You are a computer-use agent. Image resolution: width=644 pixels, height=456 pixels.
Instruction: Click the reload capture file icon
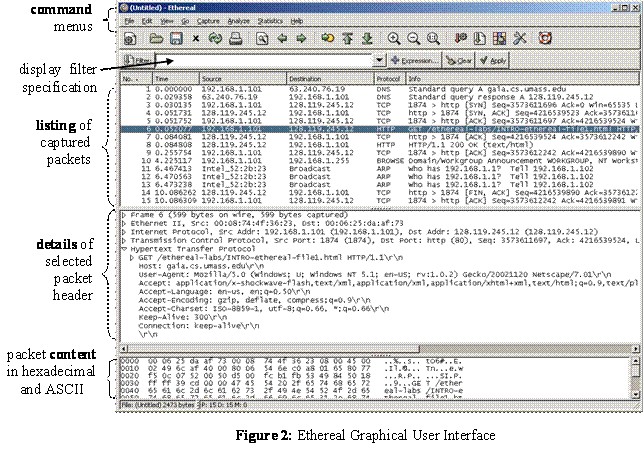[x=215, y=38]
